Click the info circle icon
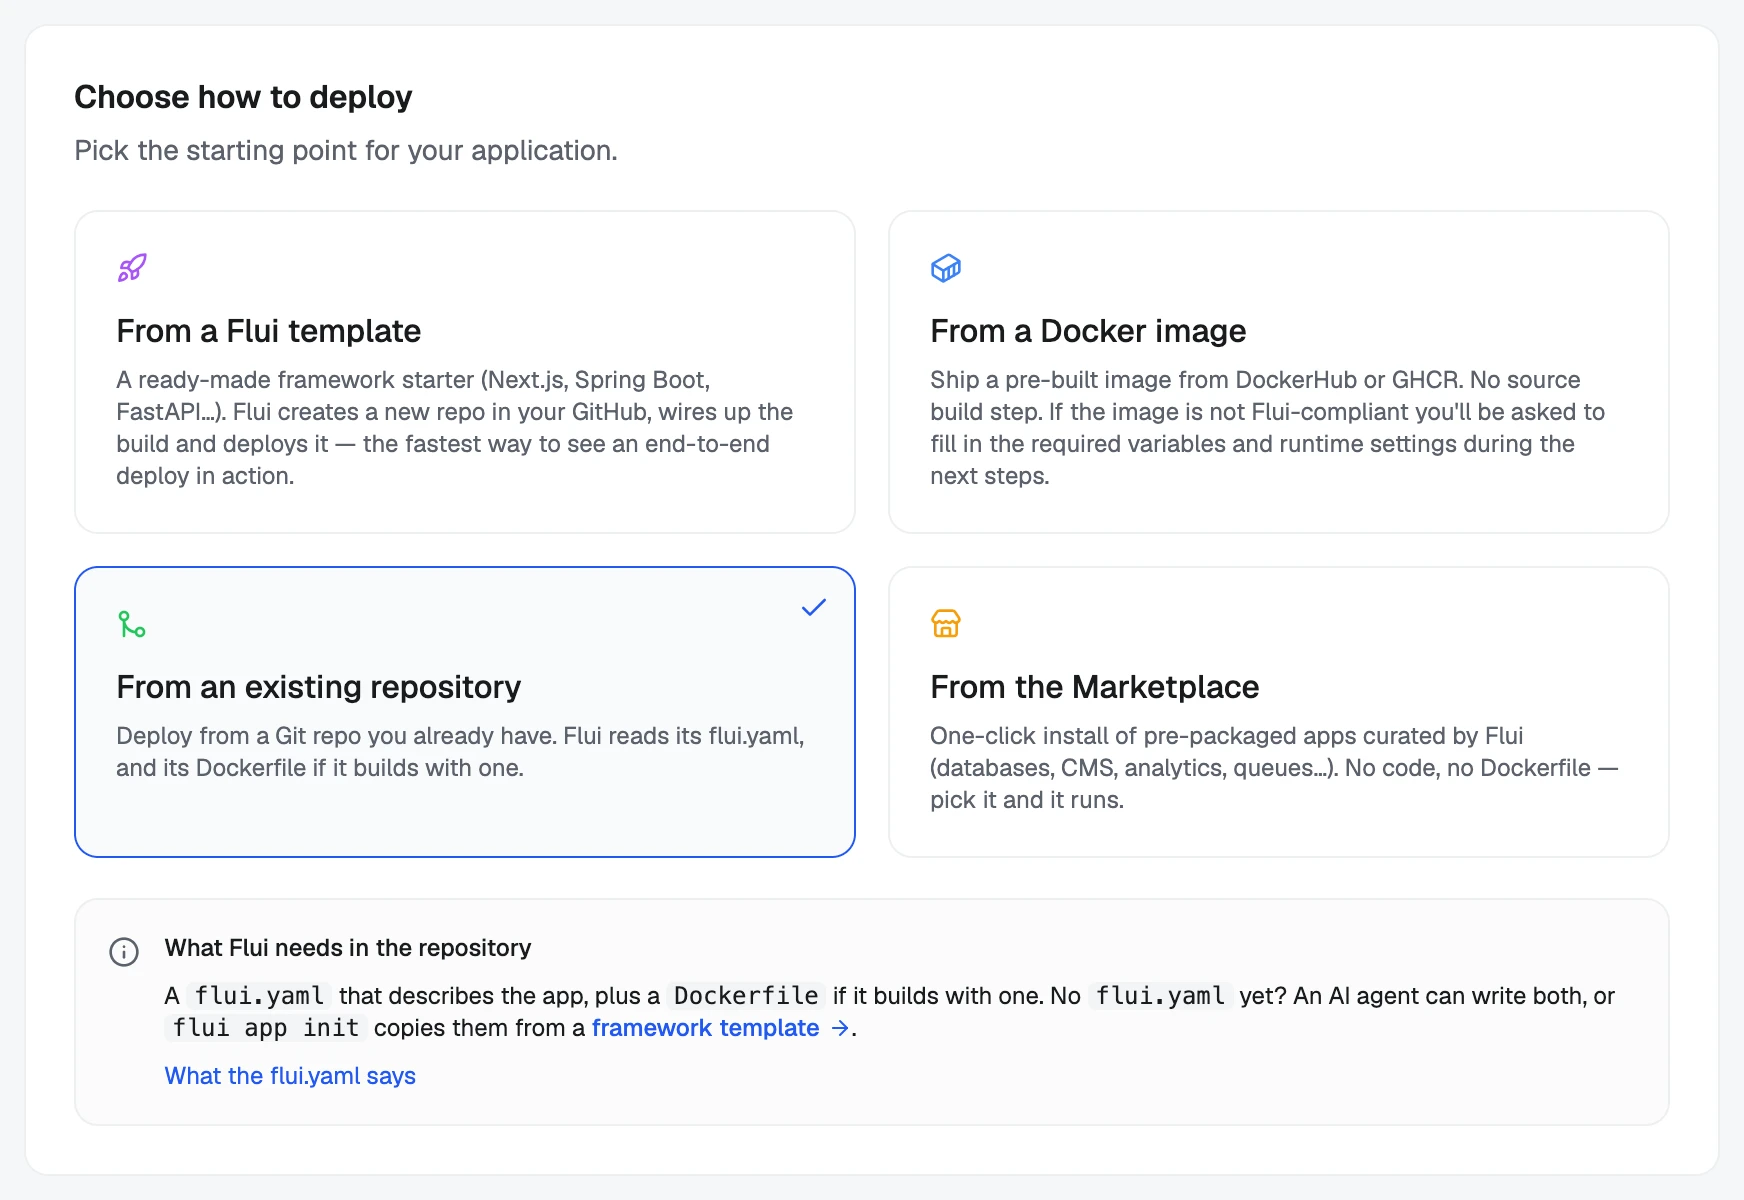The width and height of the screenshot is (1744, 1200). tap(124, 951)
